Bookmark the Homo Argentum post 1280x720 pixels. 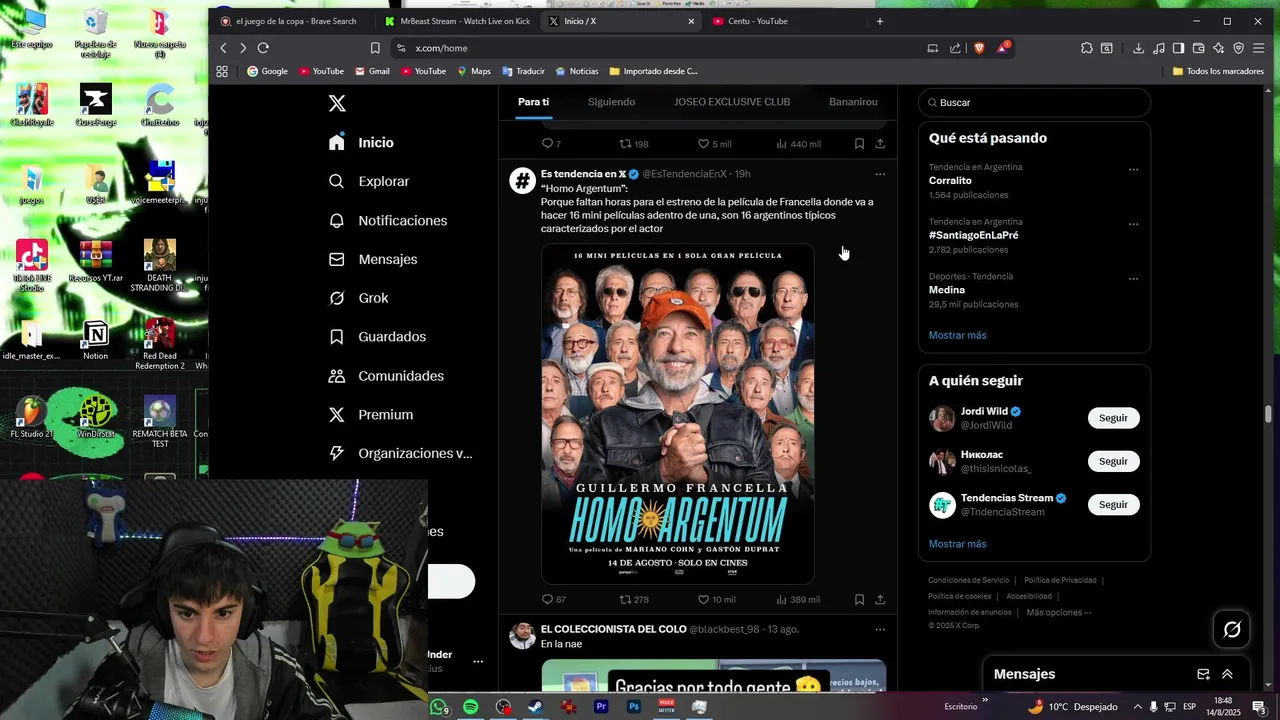[x=859, y=600]
